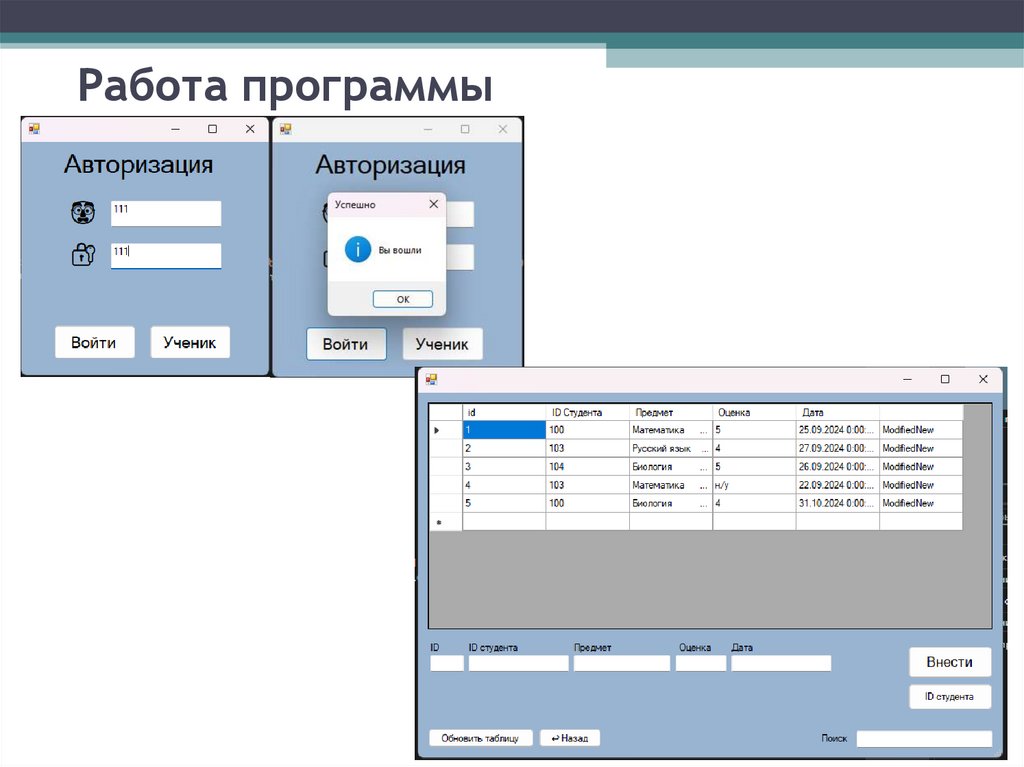Click the user face icon in first login window
This screenshot has width=1024, height=767.
click(83, 212)
